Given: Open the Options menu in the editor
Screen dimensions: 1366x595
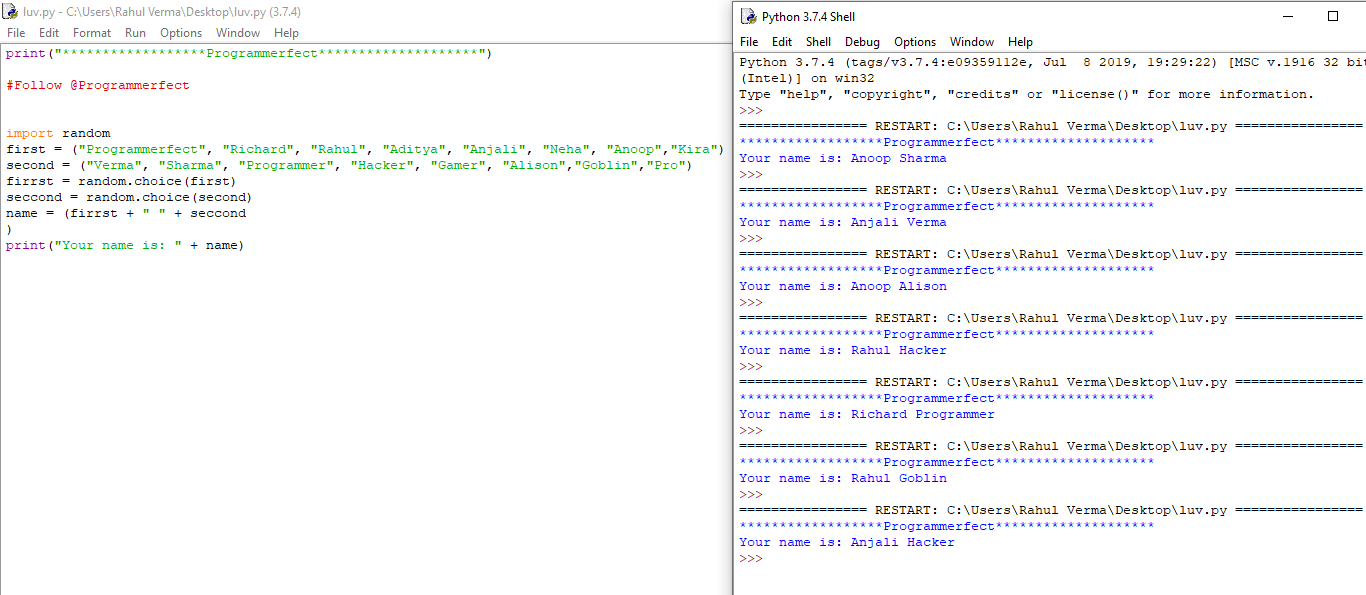Looking at the screenshot, I should (x=181, y=32).
